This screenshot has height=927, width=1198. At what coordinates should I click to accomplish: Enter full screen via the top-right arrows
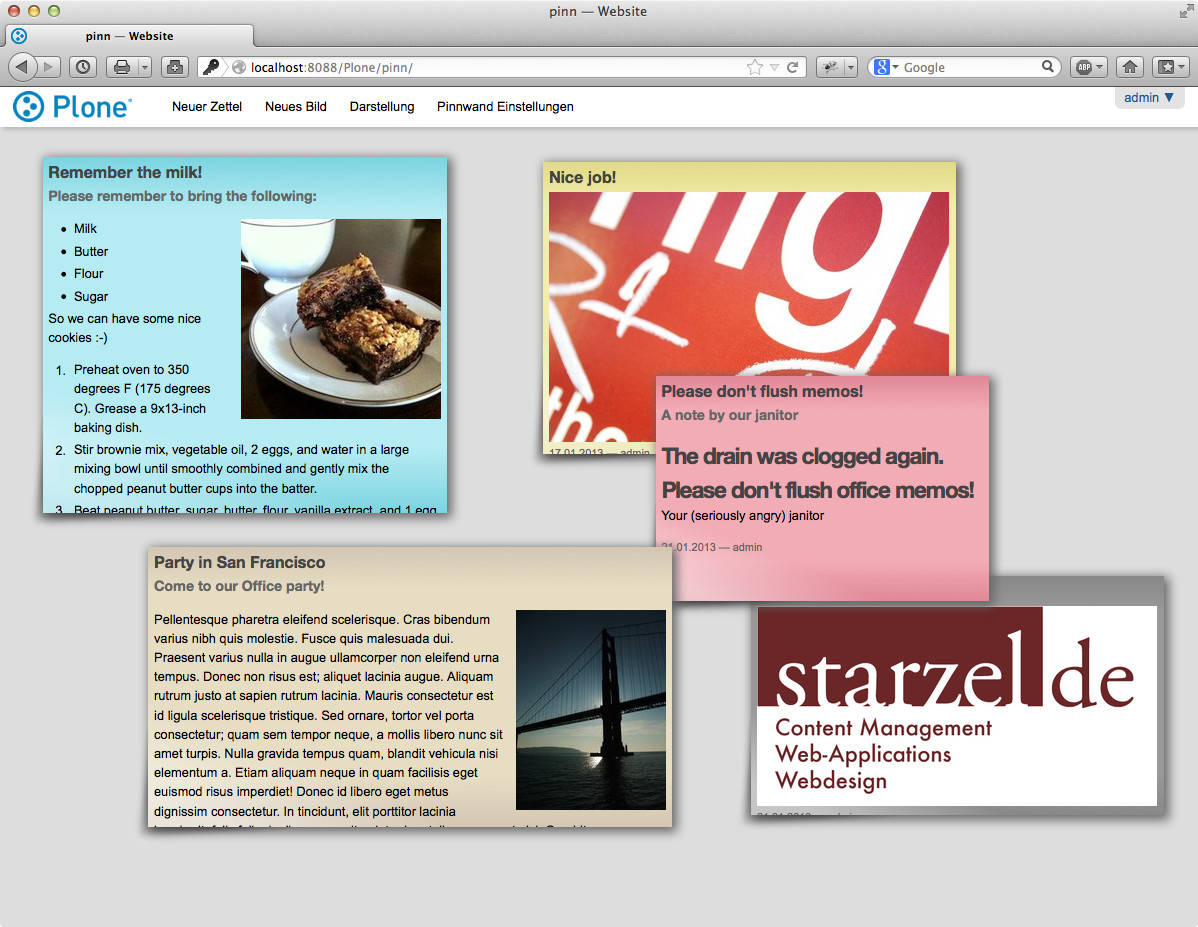[x=1185, y=11]
